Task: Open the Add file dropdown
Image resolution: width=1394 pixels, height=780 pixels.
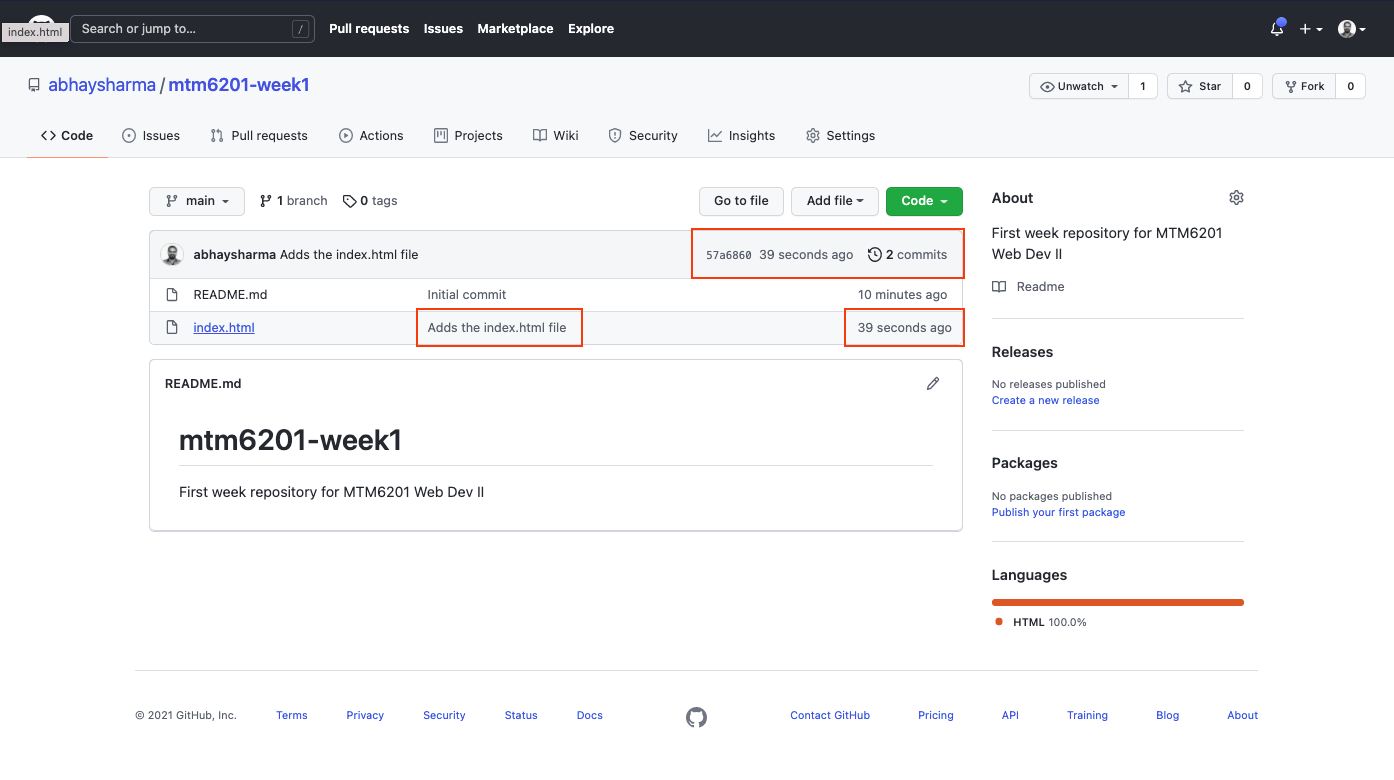Action: click(x=835, y=201)
